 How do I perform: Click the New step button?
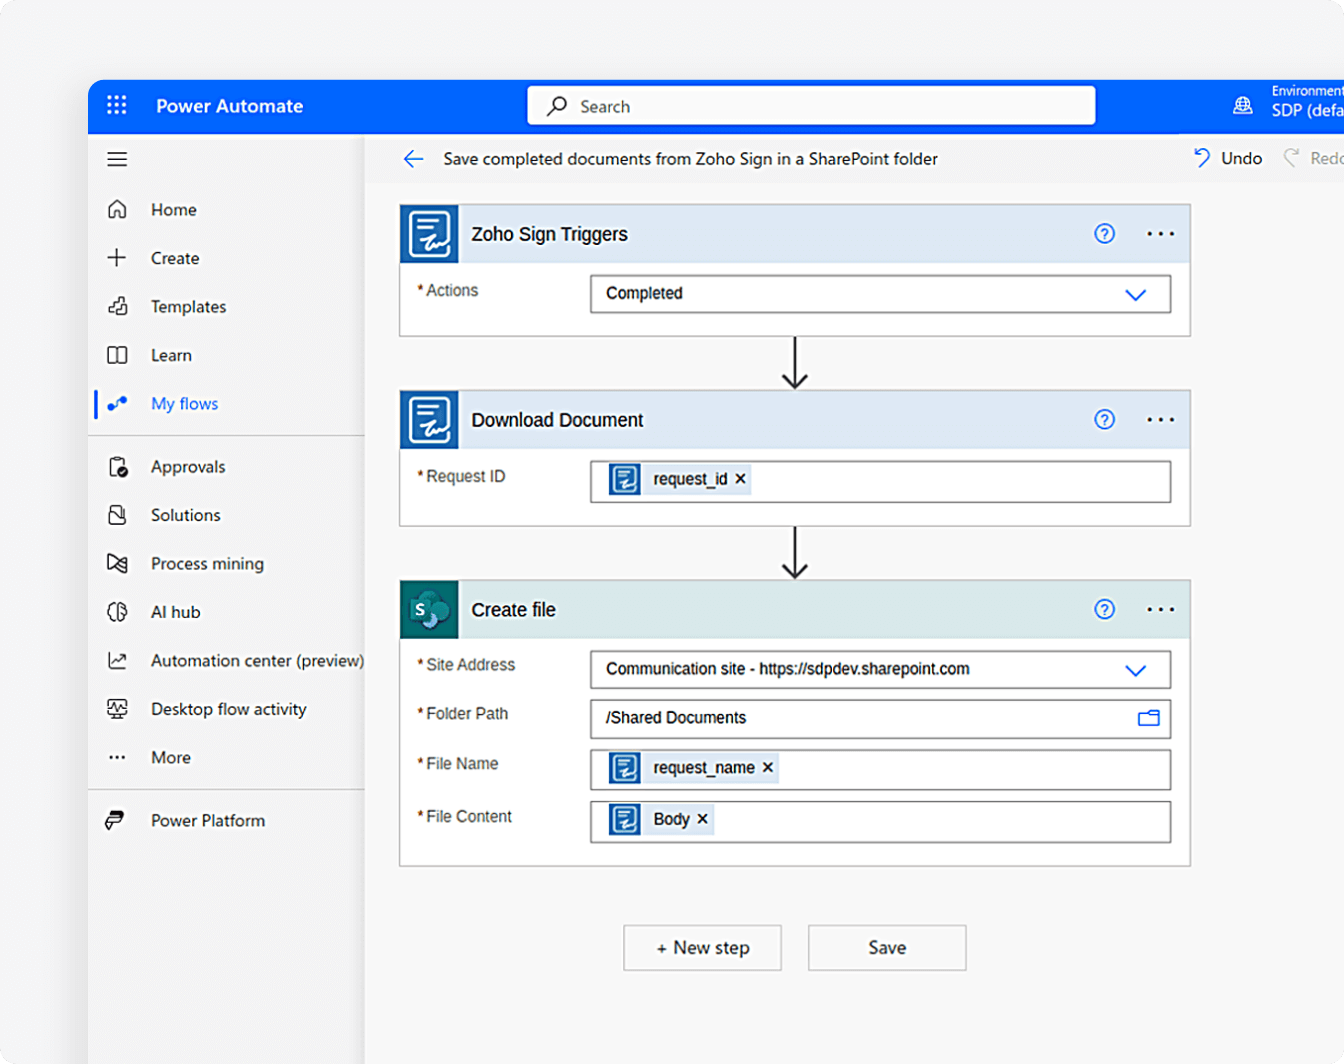coord(702,948)
